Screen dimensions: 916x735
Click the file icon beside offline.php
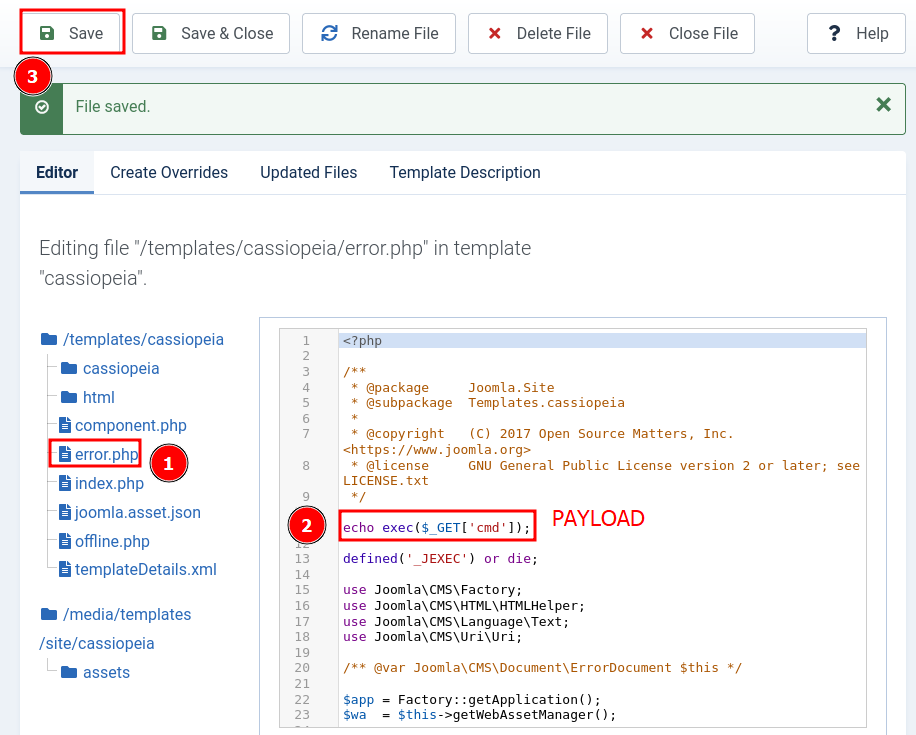[65, 541]
